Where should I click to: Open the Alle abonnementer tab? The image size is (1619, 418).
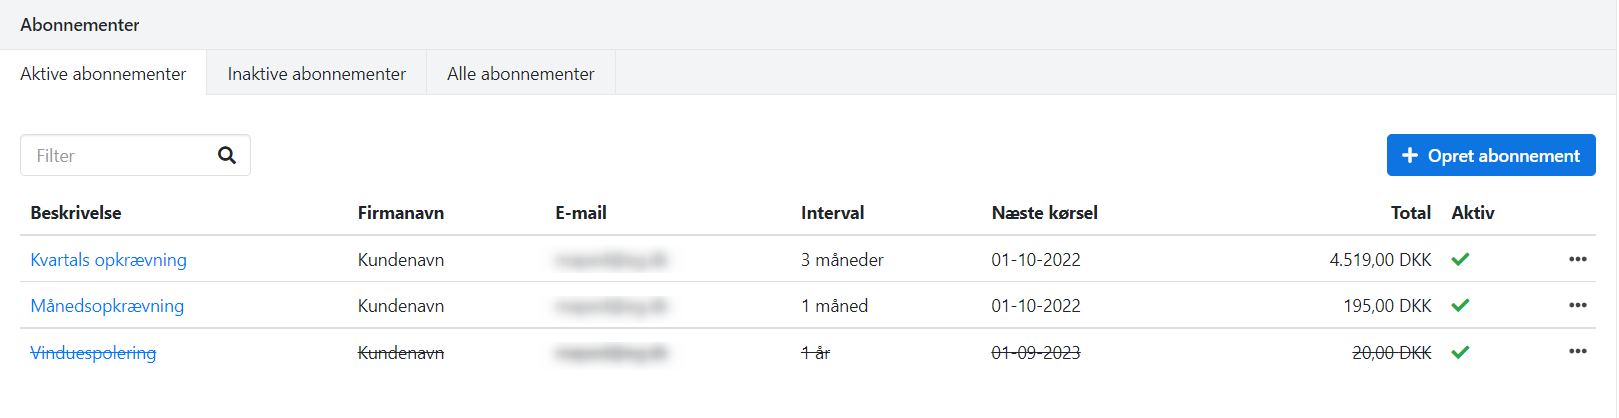(x=520, y=73)
